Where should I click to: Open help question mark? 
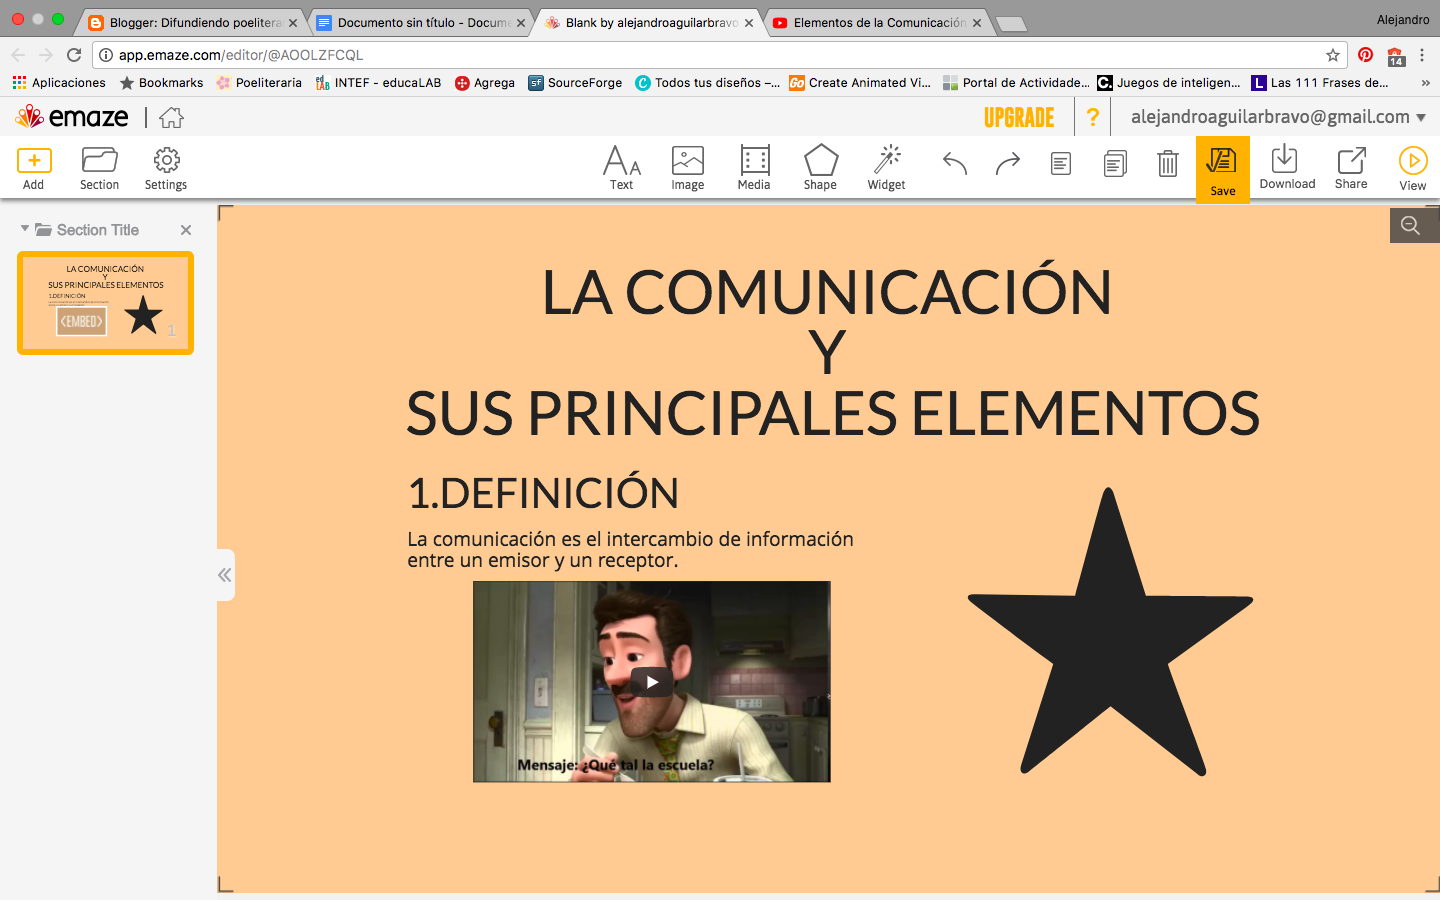coord(1093,117)
